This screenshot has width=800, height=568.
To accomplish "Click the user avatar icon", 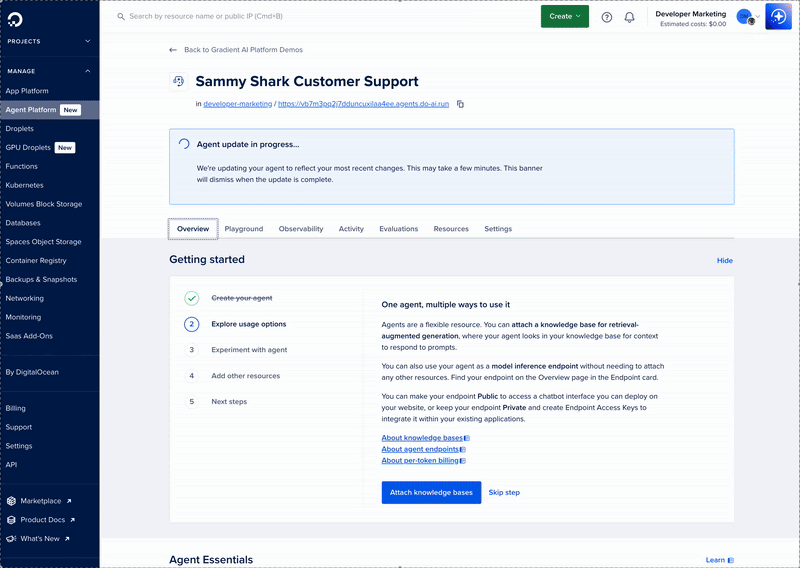I will pos(744,17).
